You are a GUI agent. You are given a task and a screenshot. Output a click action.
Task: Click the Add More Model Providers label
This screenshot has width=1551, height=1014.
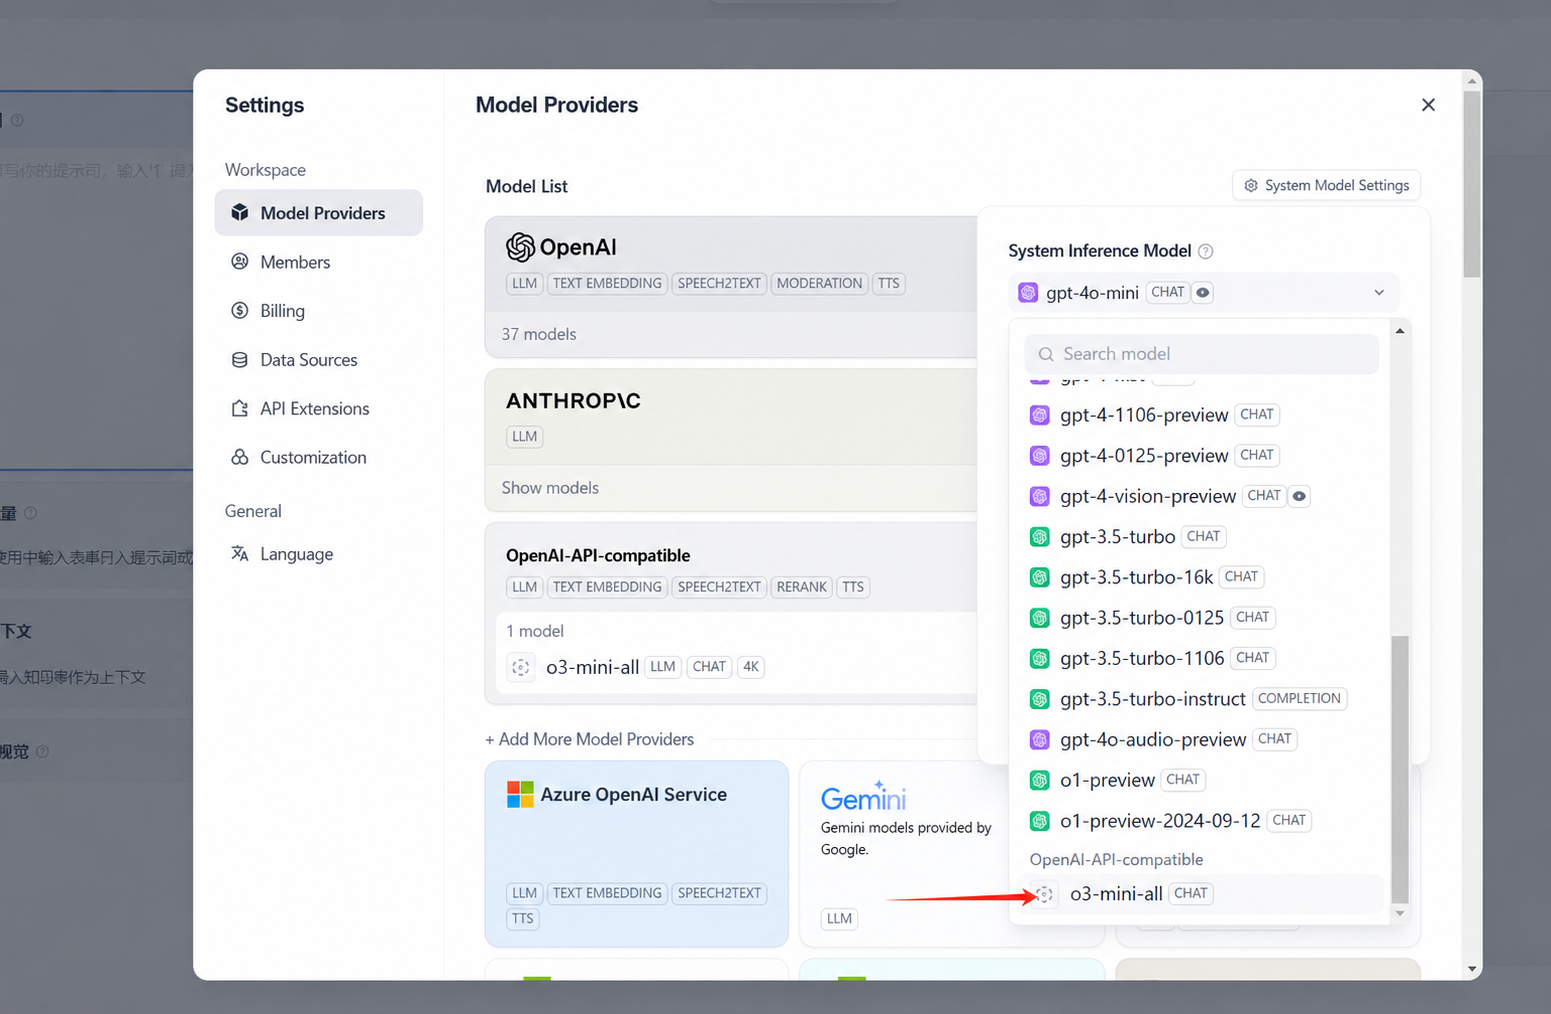pyautogui.click(x=589, y=739)
